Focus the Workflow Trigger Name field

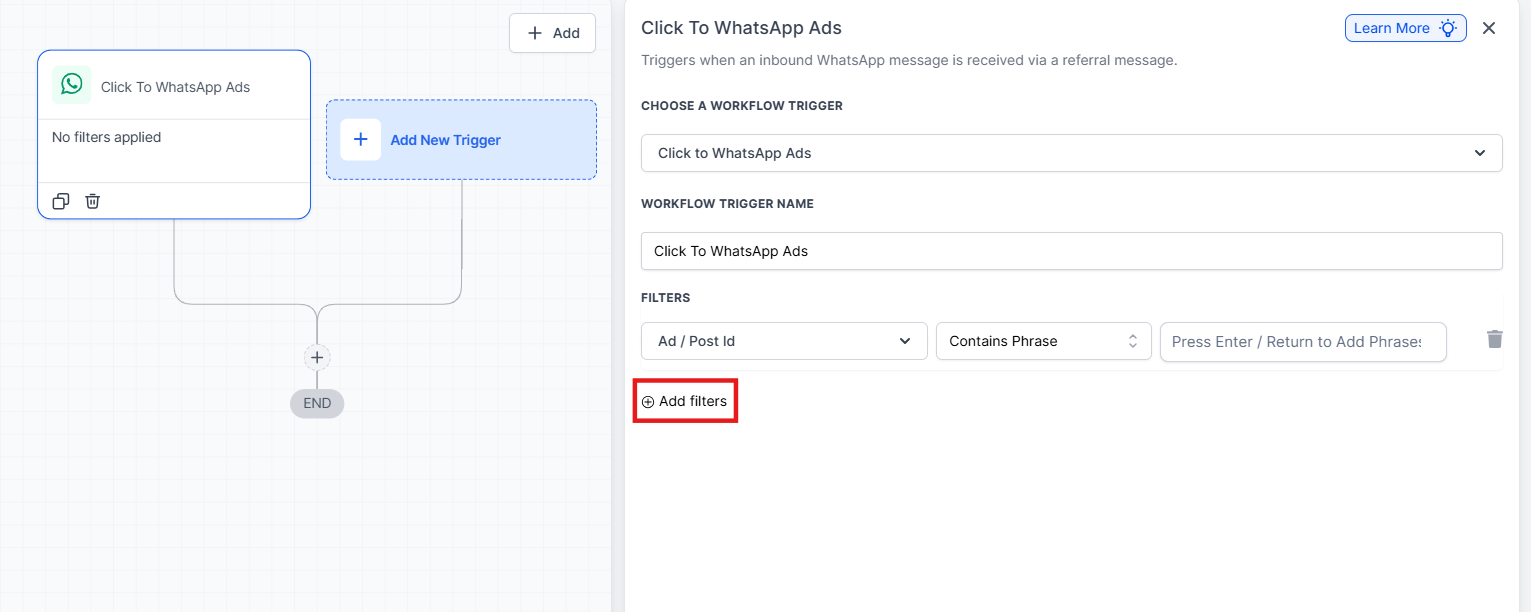[1071, 251]
